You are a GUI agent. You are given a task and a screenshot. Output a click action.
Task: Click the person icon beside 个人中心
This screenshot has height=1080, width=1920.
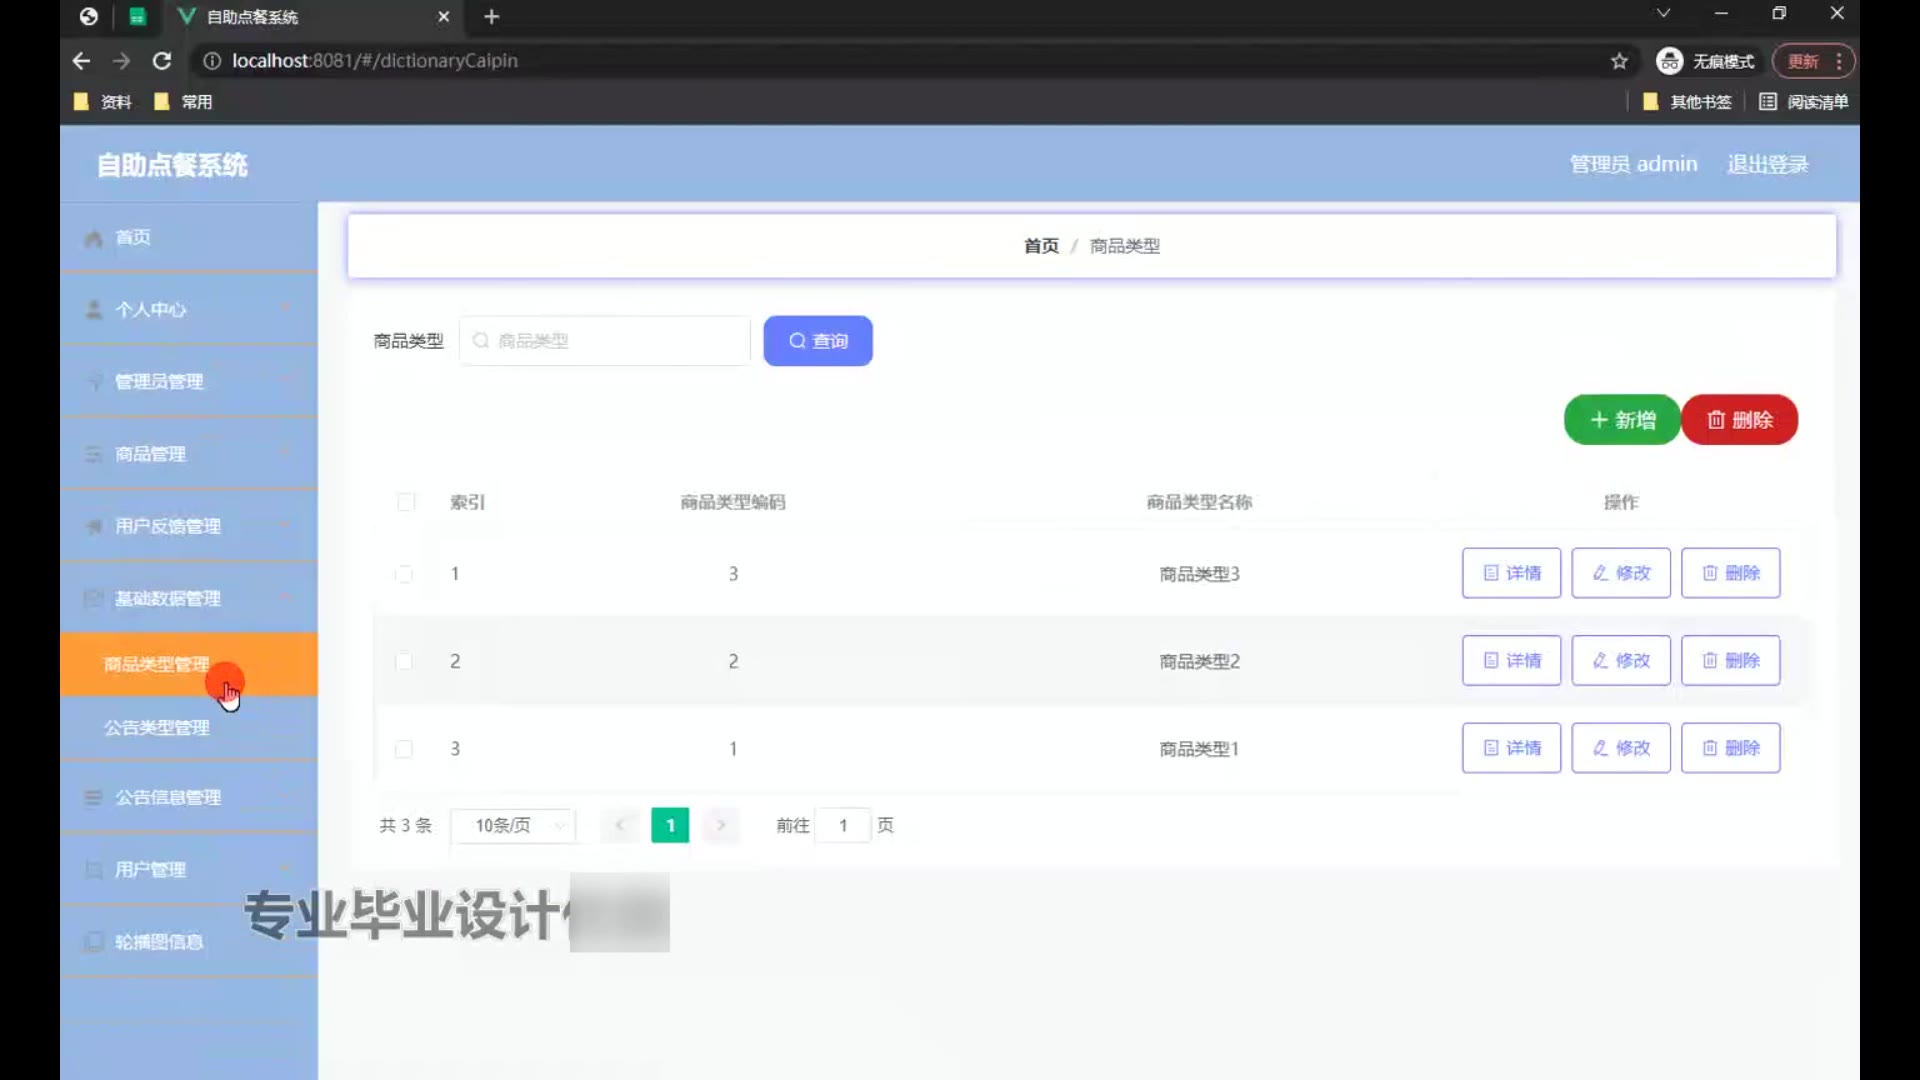click(x=94, y=310)
